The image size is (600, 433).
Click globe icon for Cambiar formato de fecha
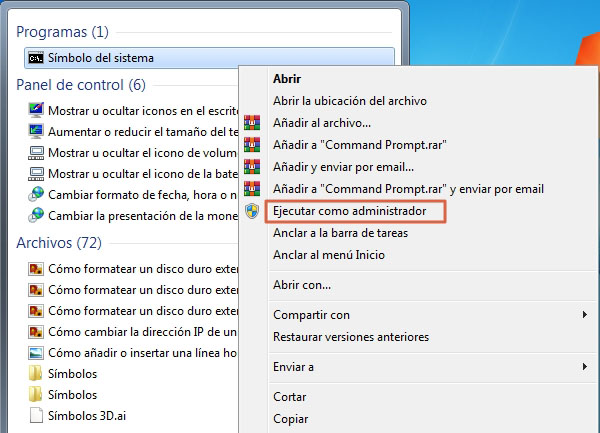coord(36,194)
